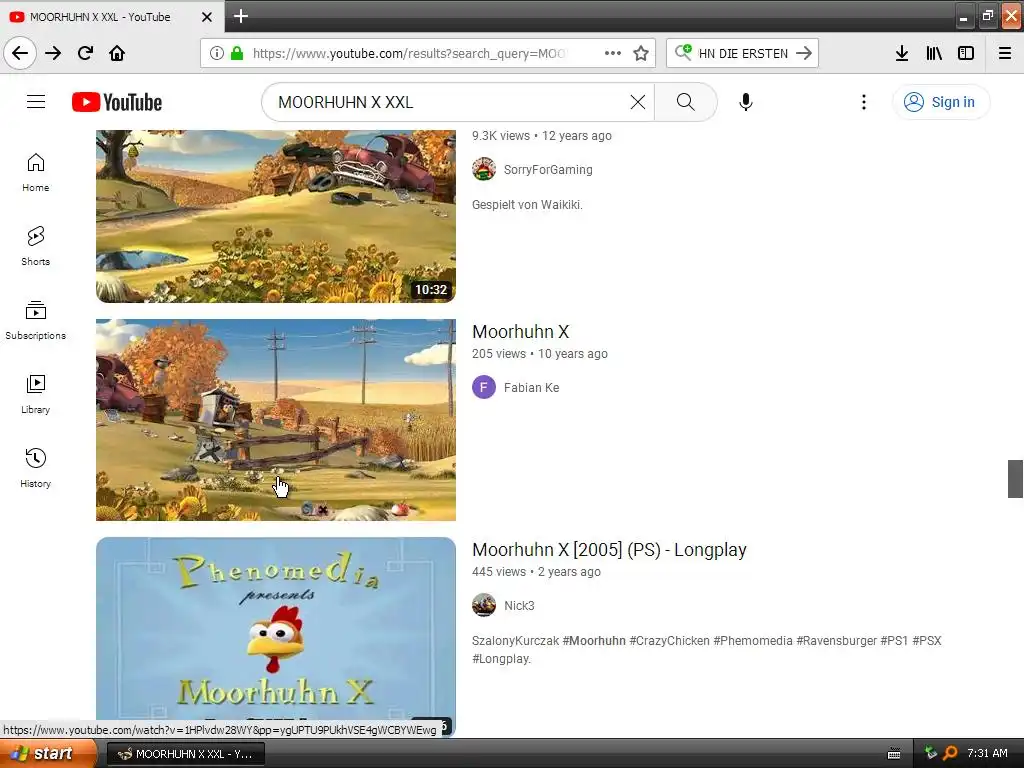The width and height of the screenshot is (1024, 768).
Task: Open the YouTube guide hamburger menu
Action: (x=36, y=102)
